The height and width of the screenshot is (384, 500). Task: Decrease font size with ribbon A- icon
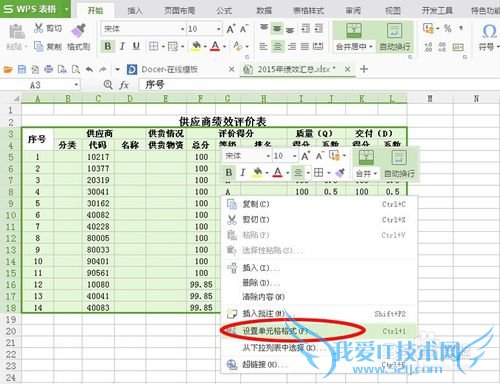click(x=244, y=29)
